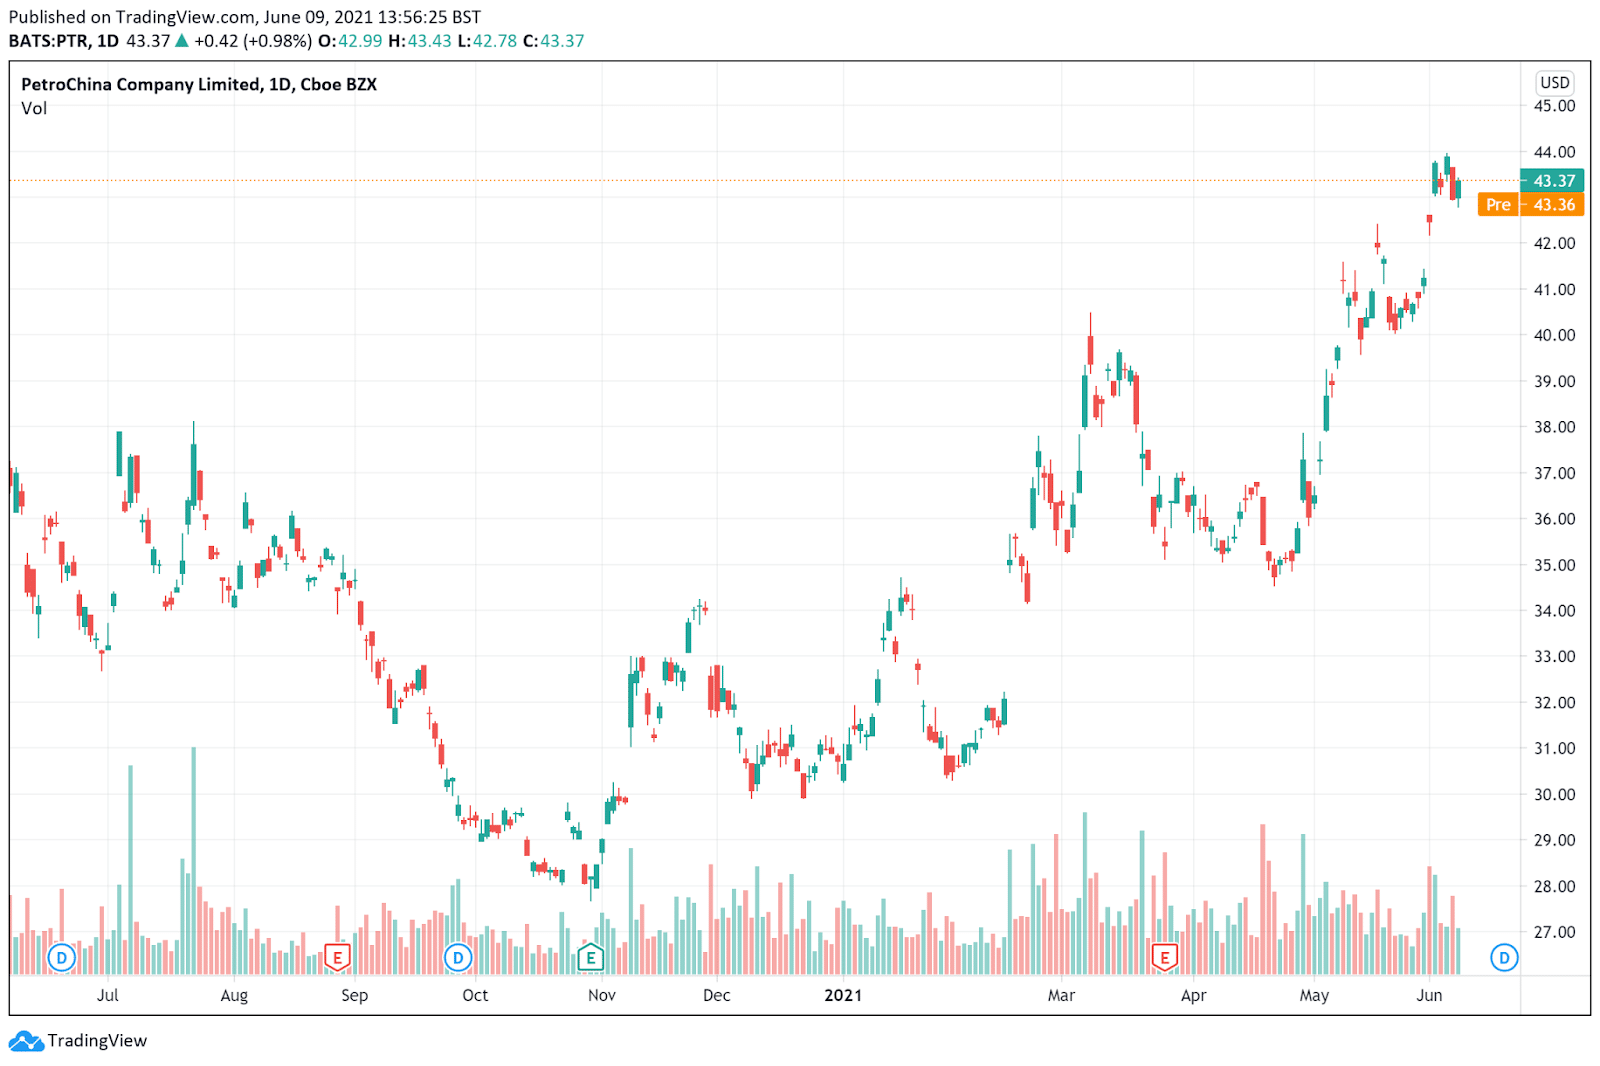The width and height of the screenshot is (1600, 1066).
Task: Click the Nov label on time axis
Action: [602, 995]
